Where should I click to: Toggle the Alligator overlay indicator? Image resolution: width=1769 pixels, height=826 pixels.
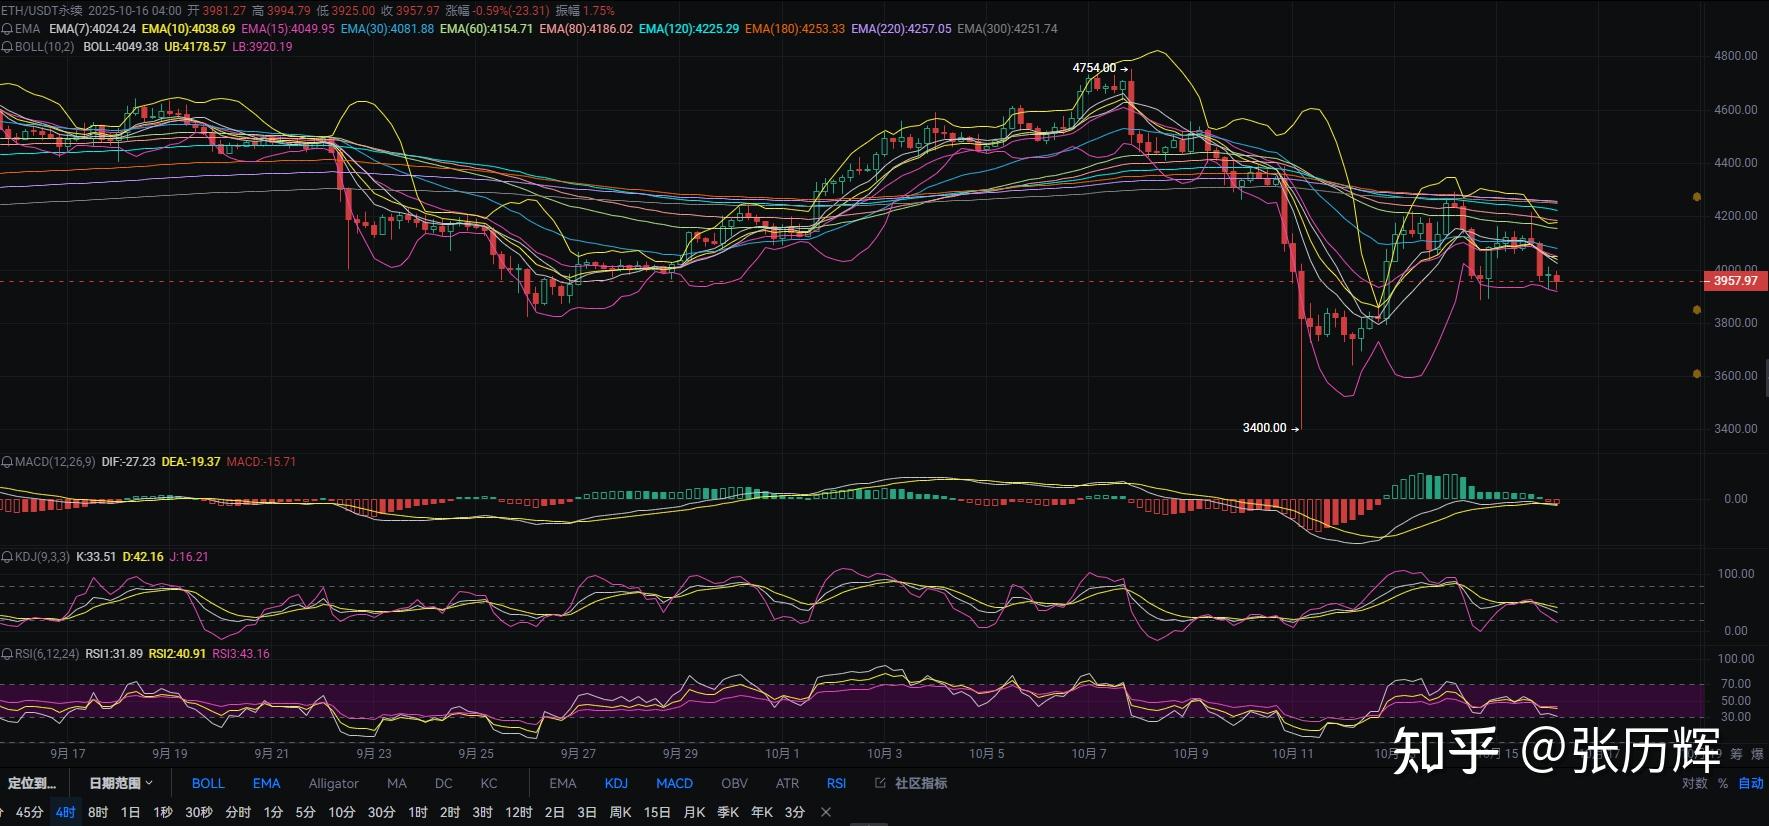click(333, 783)
